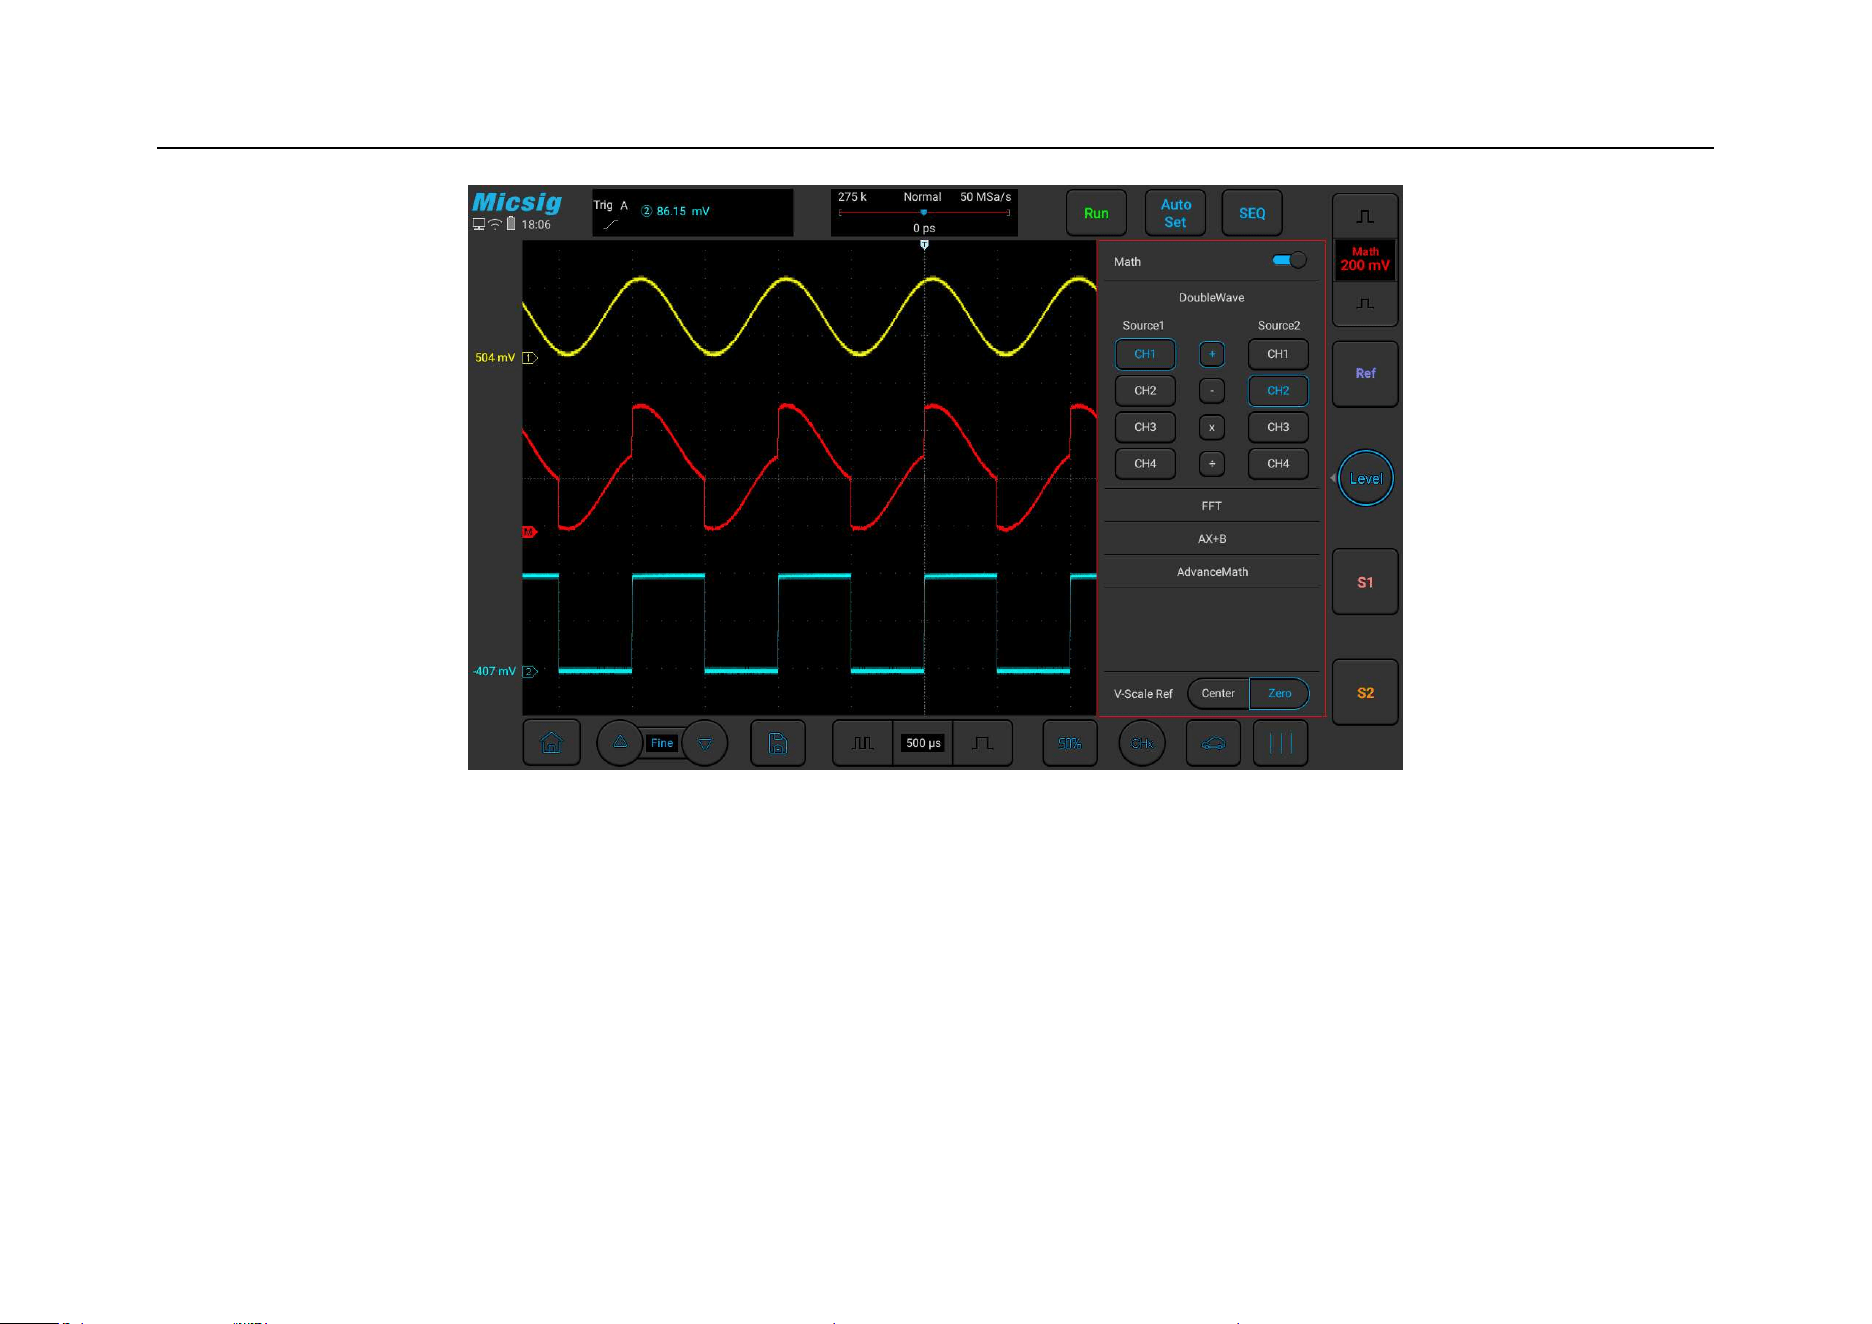Tap the -407 mV channel 2 label
This screenshot has height=1324, width=1872.
pos(494,671)
